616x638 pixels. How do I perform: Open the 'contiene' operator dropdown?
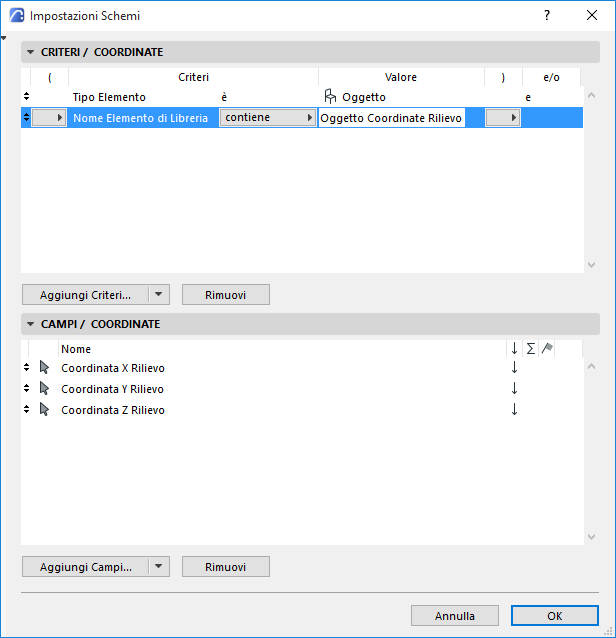(267, 118)
